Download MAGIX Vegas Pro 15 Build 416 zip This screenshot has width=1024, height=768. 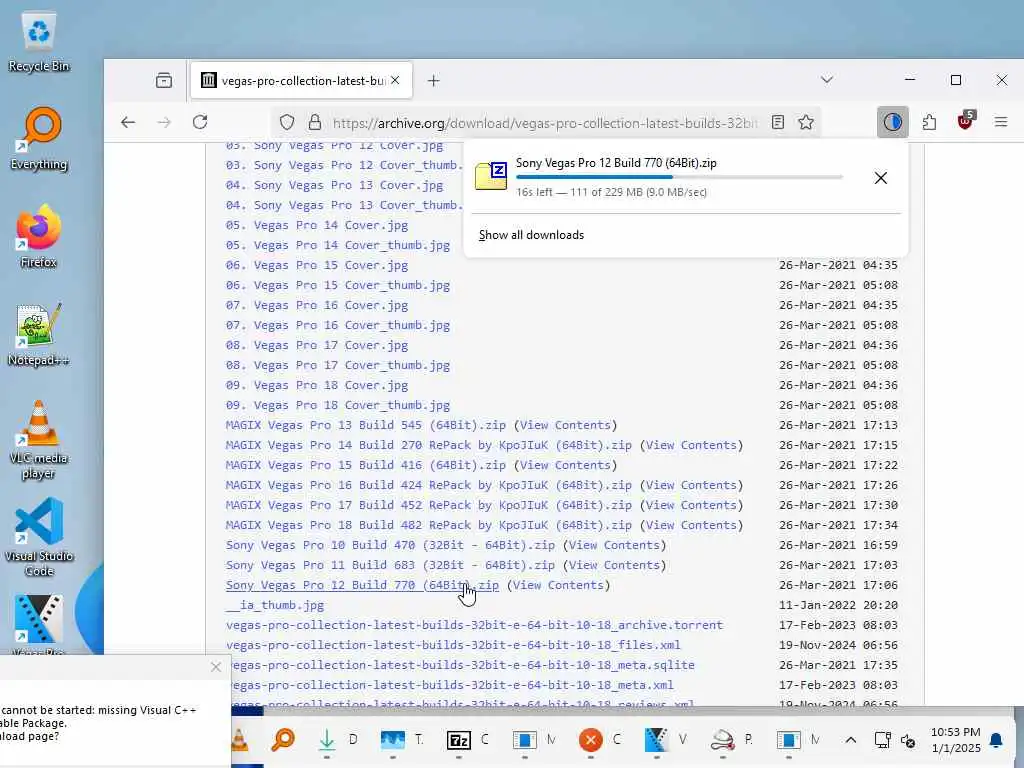pos(366,465)
